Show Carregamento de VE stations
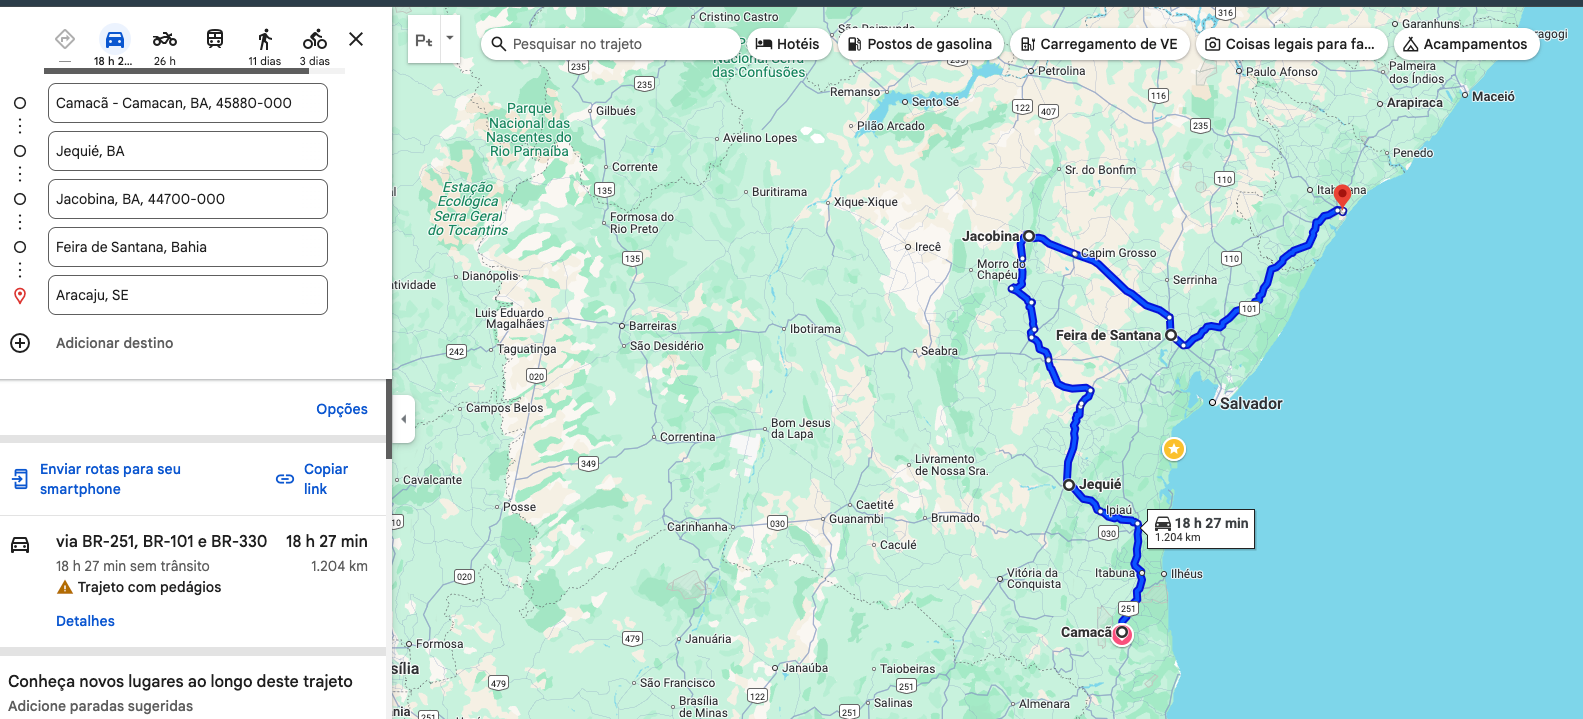 point(1099,44)
